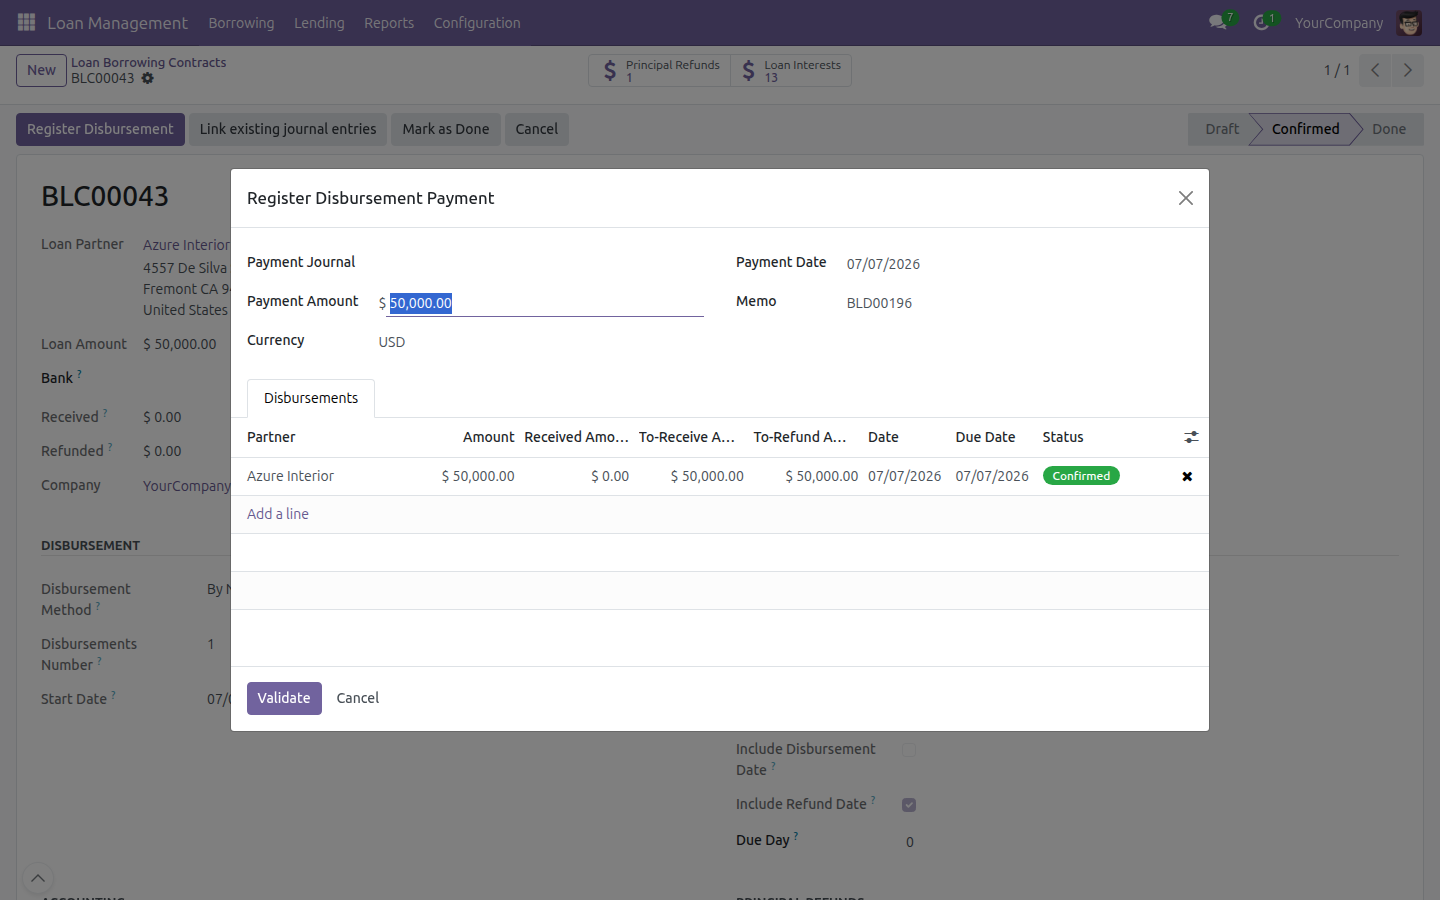Screen dimensions: 1440x900
Task: Open the discuss messages icon
Action: 1218,22
